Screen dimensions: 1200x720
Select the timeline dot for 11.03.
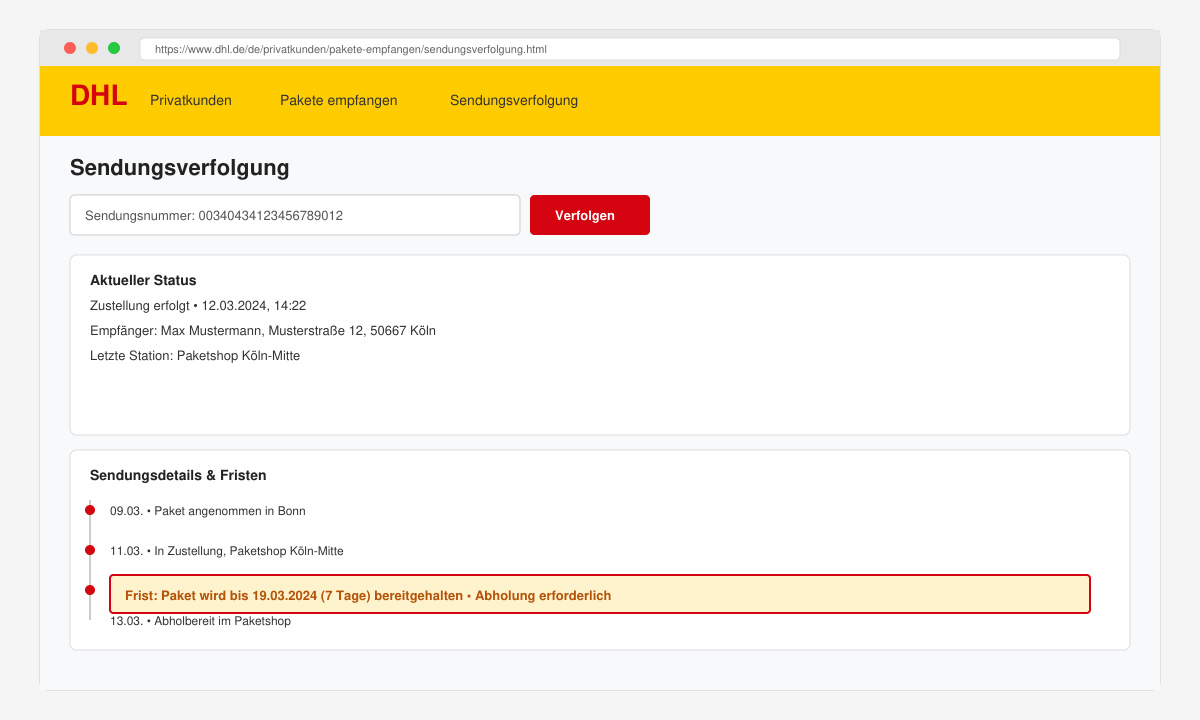click(90, 550)
